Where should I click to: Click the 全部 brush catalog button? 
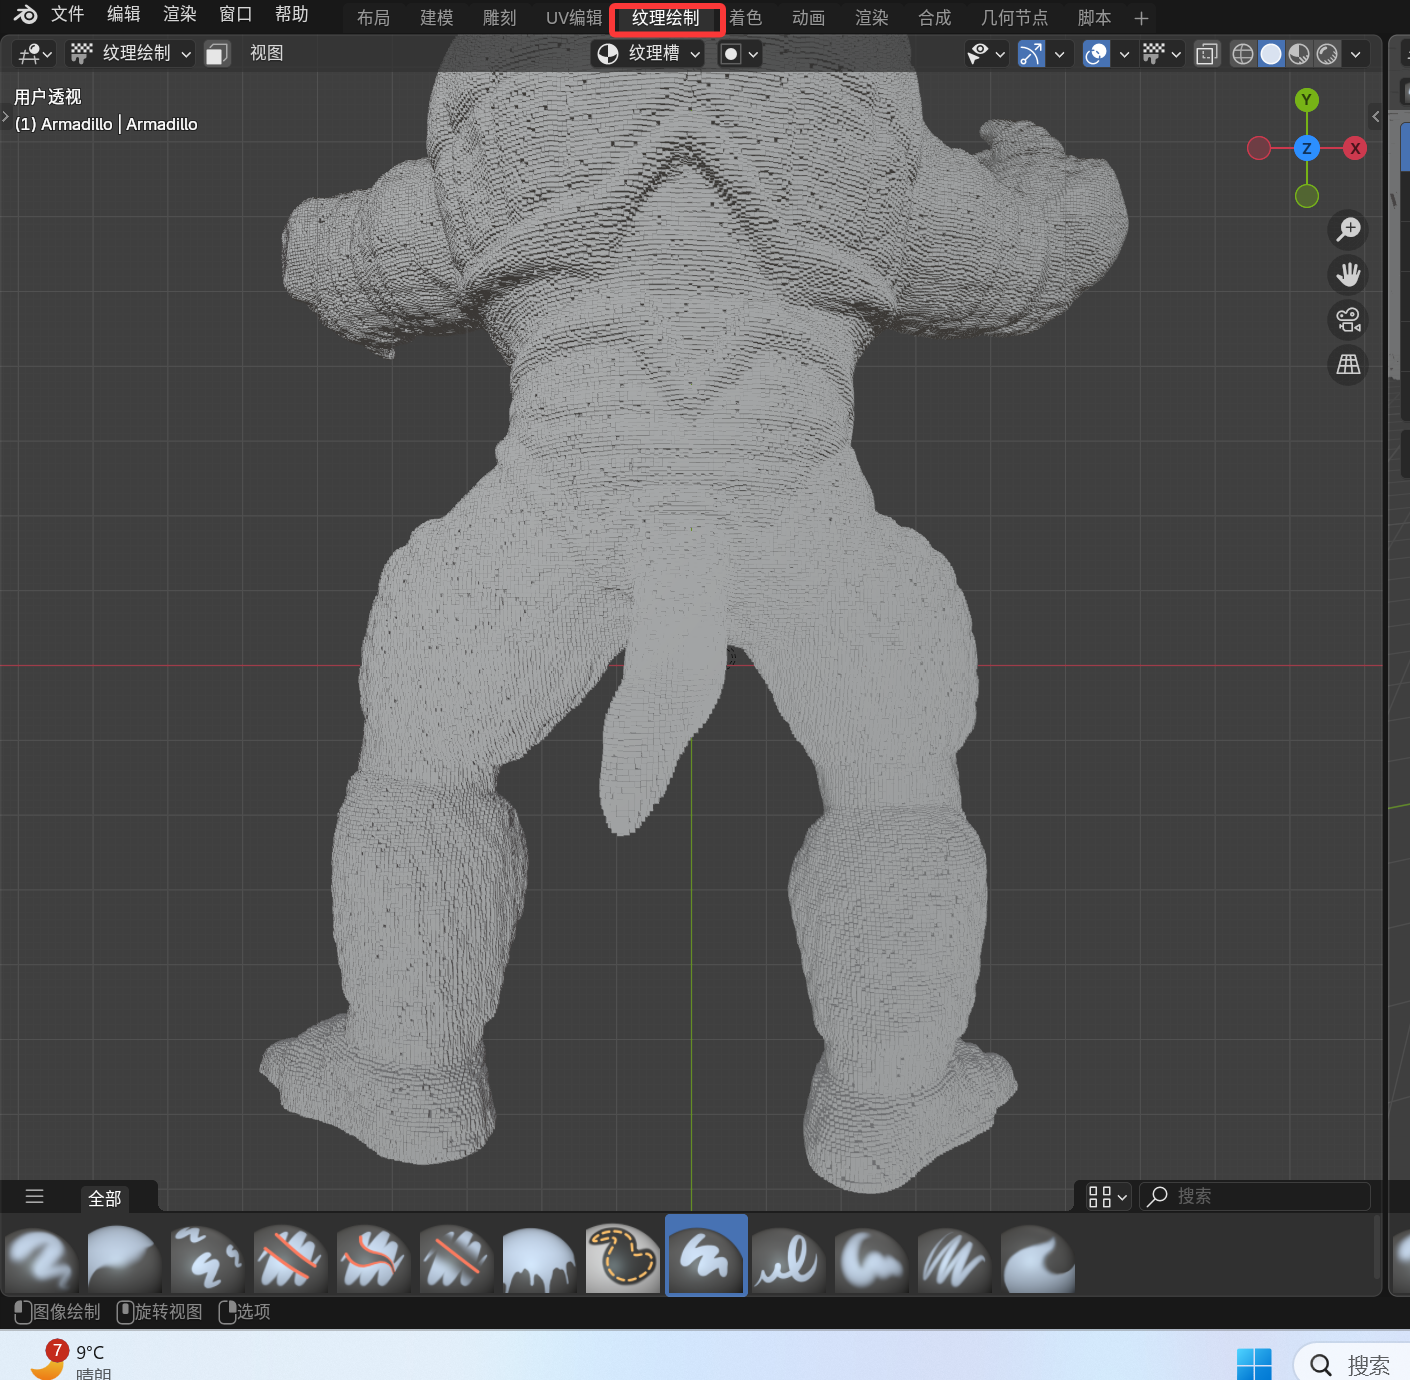[105, 1198]
